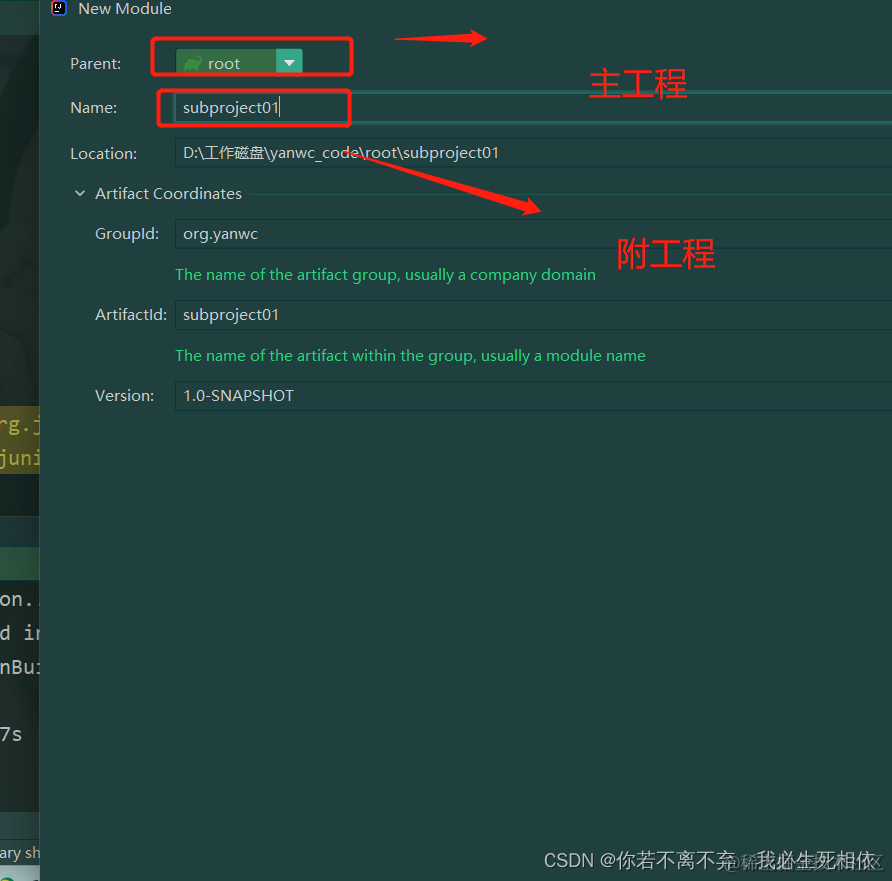Click the Version: label

(125, 396)
